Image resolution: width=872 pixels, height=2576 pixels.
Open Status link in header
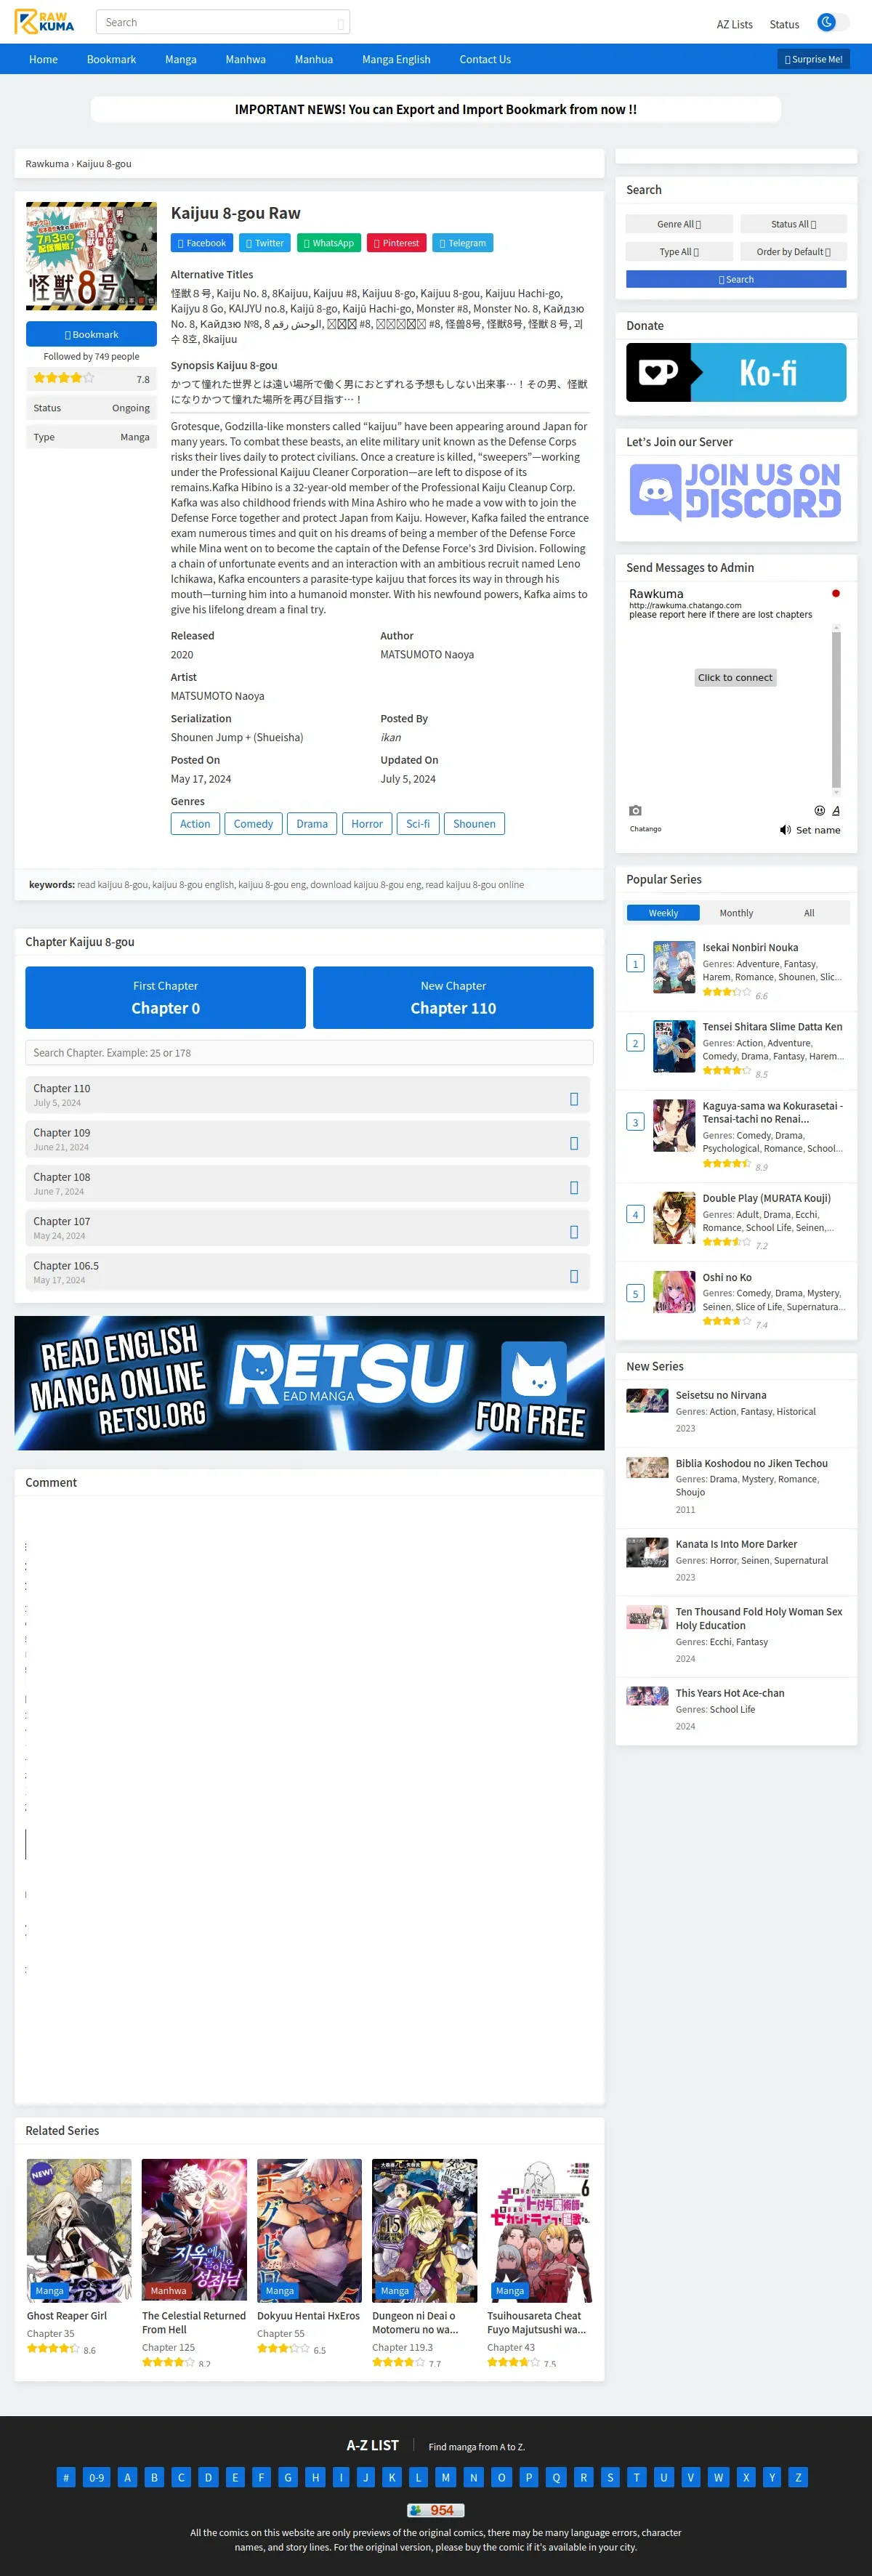(x=784, y=24)
